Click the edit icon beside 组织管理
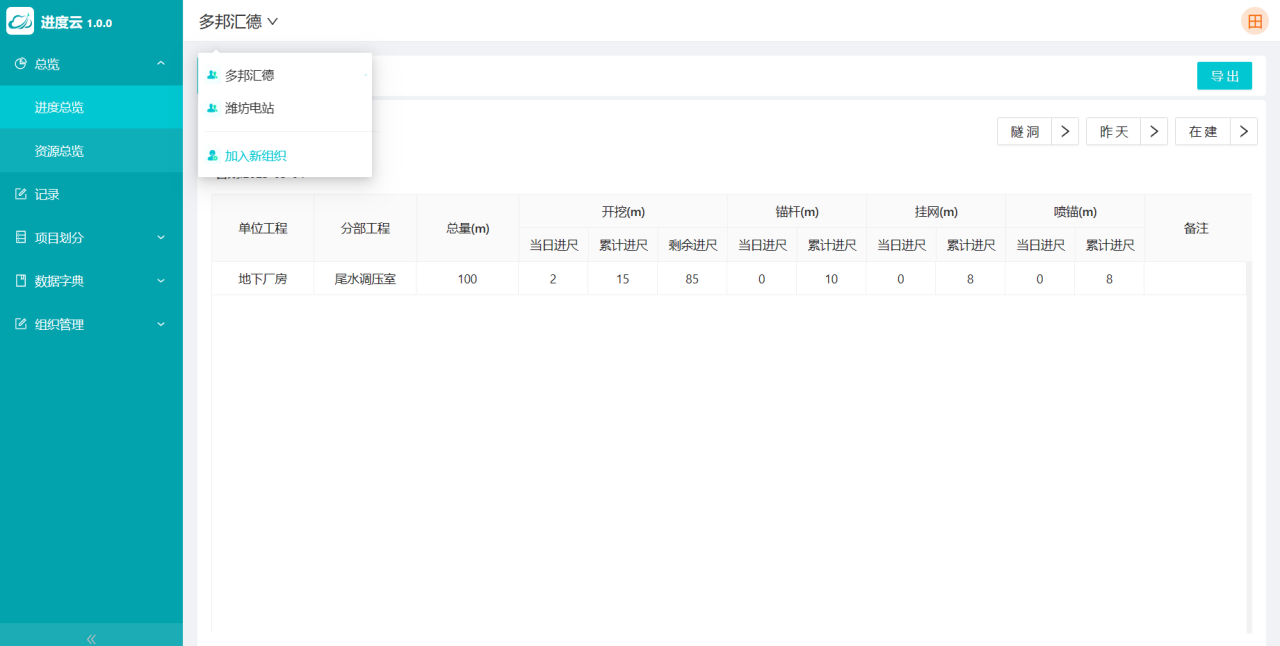 click(20, 324)
